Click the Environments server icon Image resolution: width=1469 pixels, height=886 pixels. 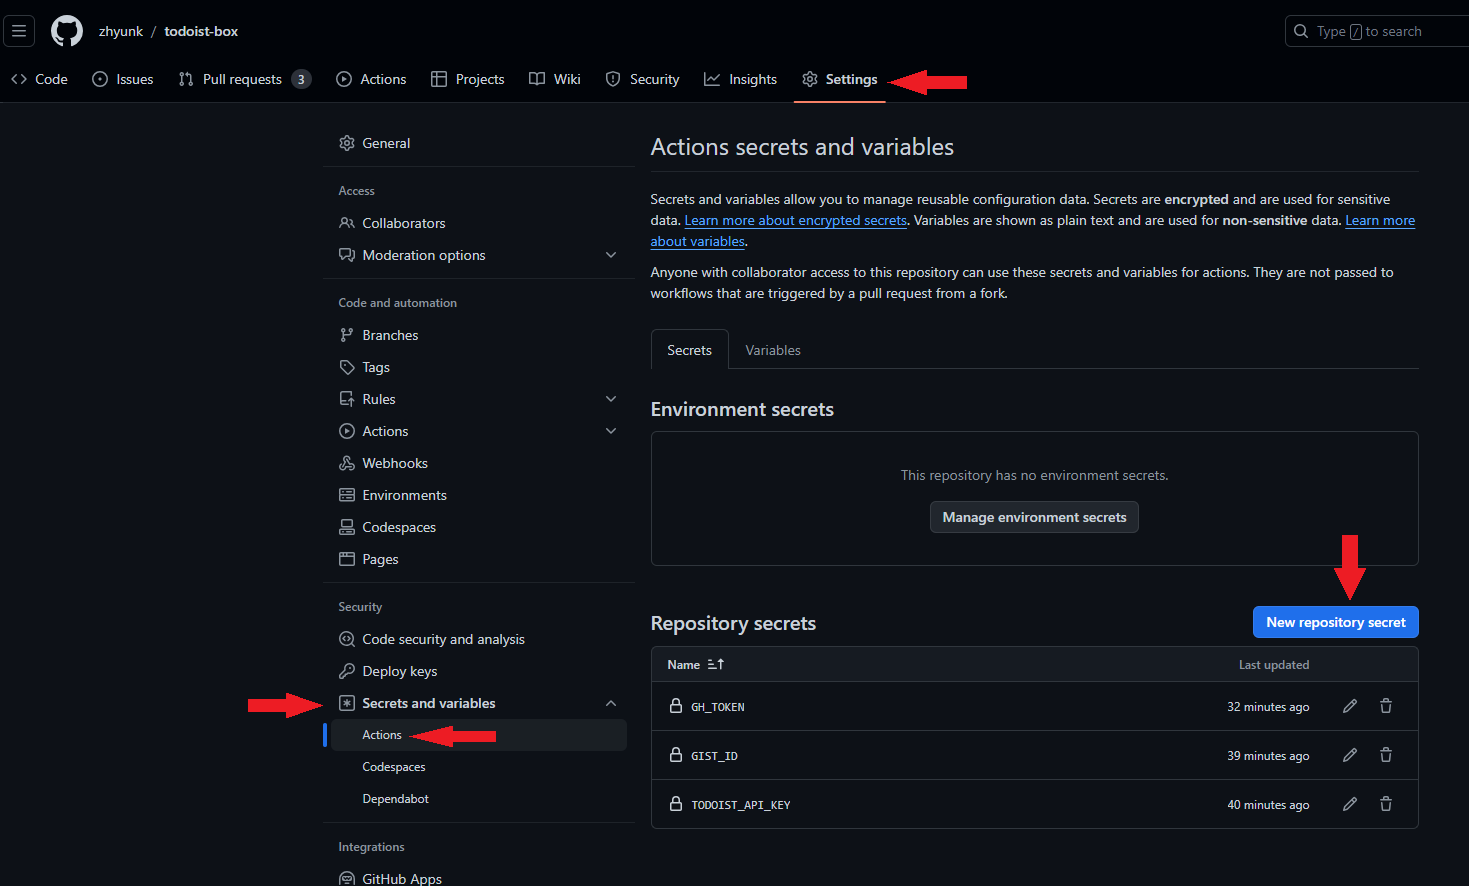click(x=347, y=495)
